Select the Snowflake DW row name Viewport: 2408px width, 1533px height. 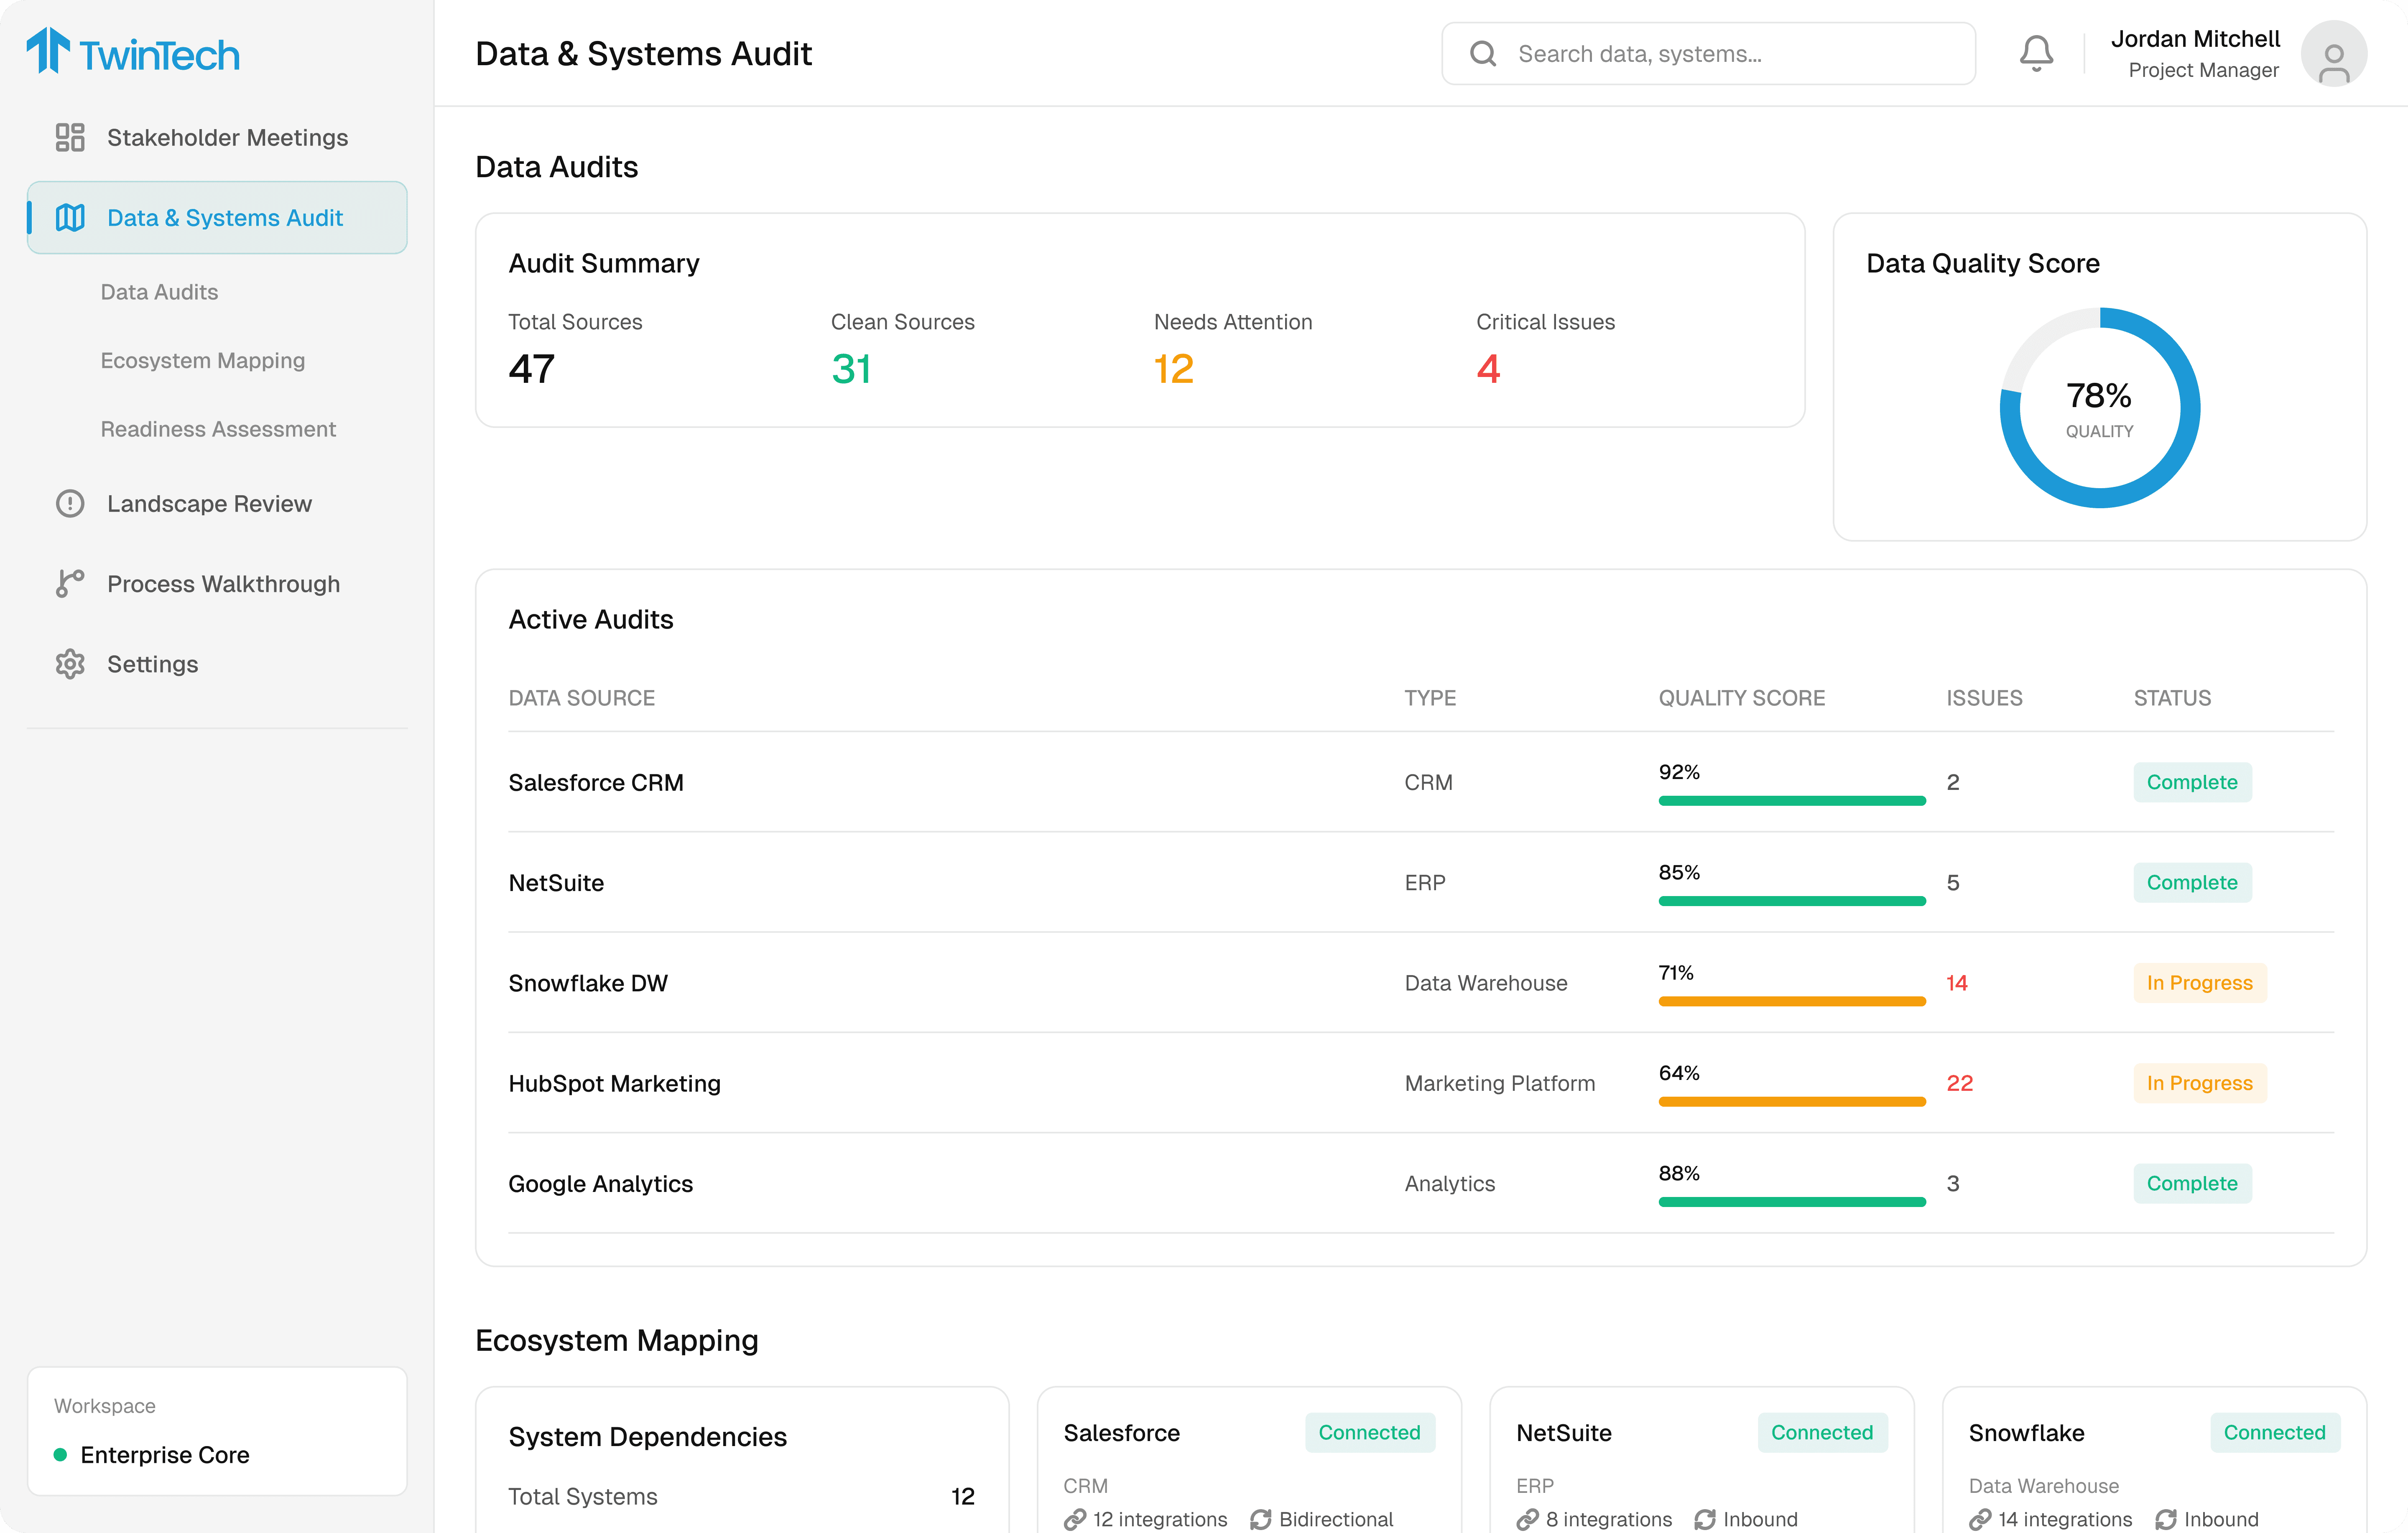[x=588, y=983]
